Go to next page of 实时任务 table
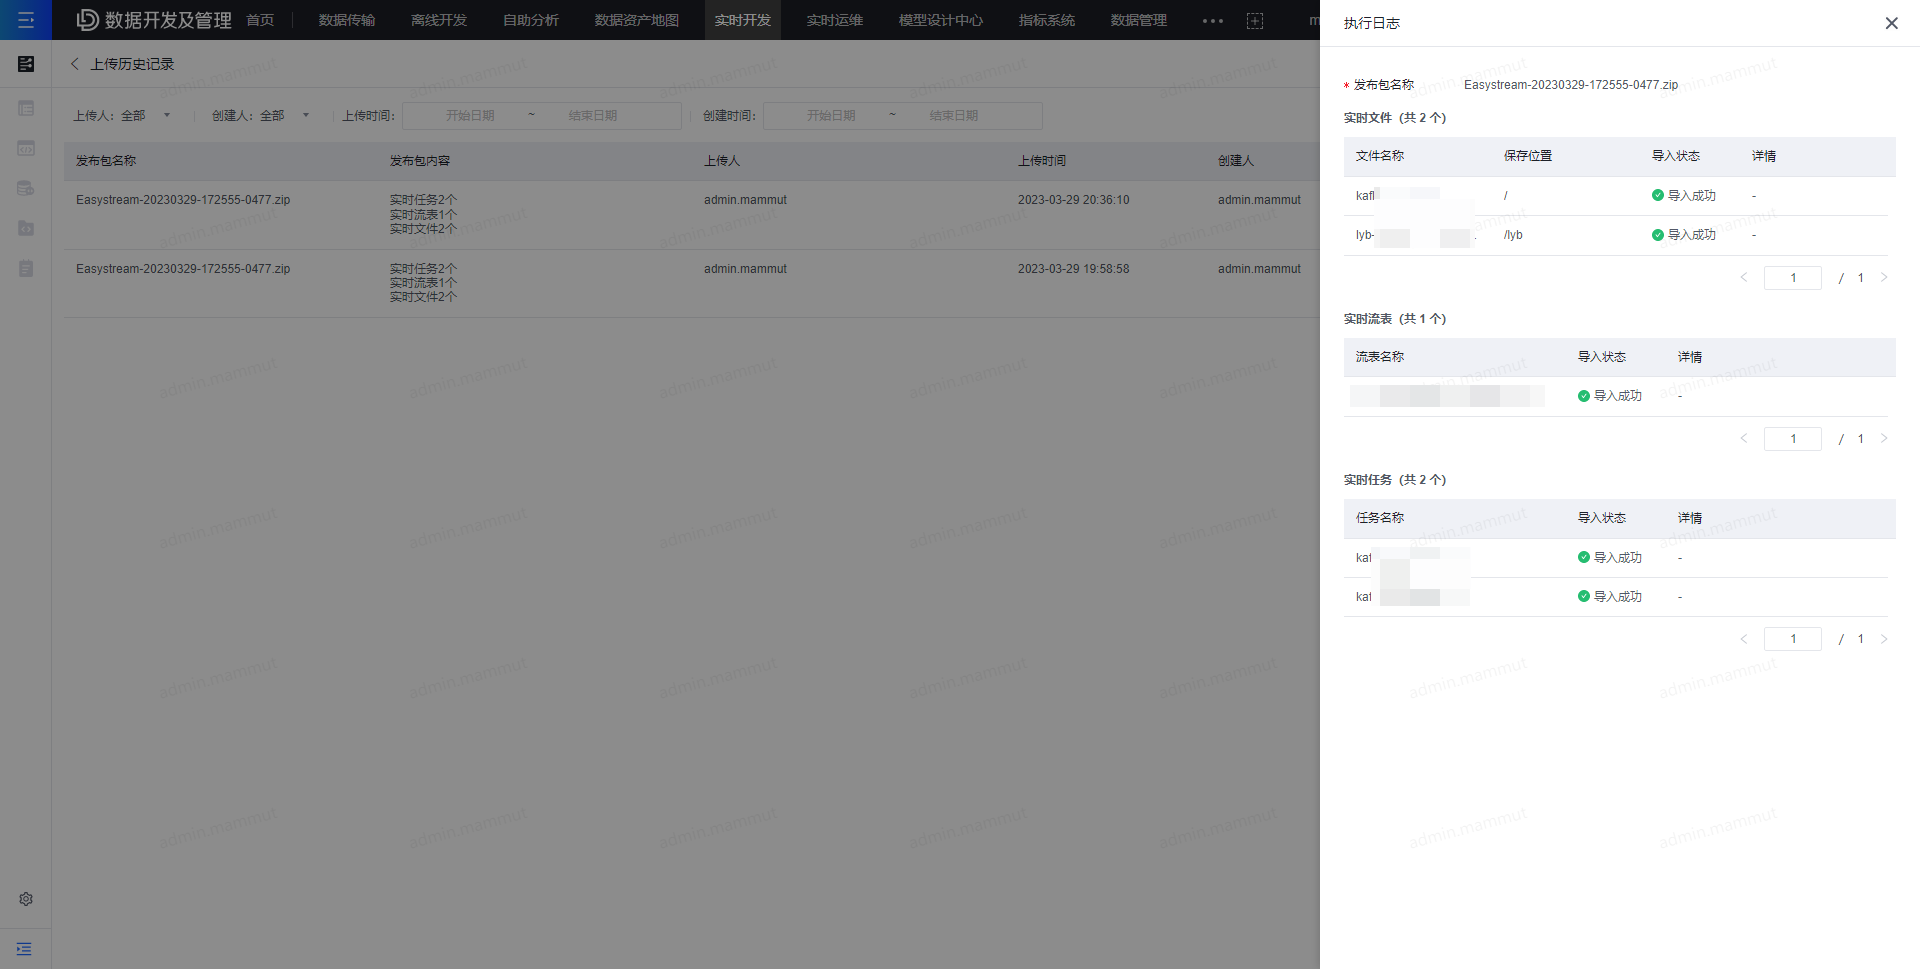The width and height of the screenshot is (1920, 969). tap(1884, 639)
